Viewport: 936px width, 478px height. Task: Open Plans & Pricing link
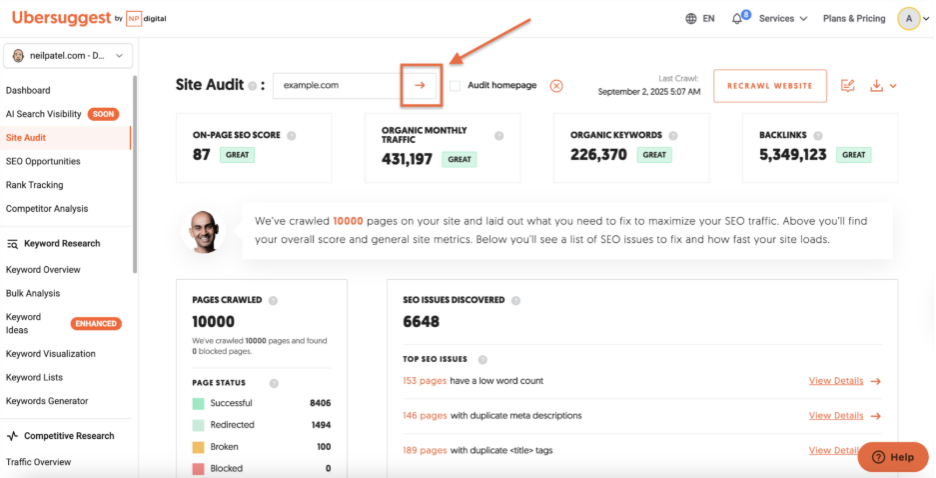(854, 18)
